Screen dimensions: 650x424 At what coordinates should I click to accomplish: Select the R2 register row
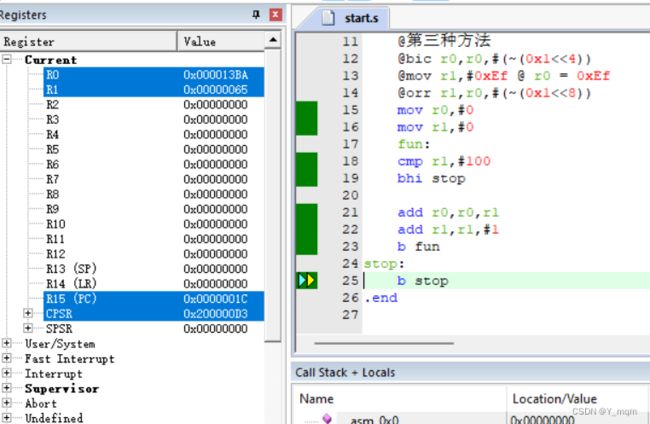(153, 104)
